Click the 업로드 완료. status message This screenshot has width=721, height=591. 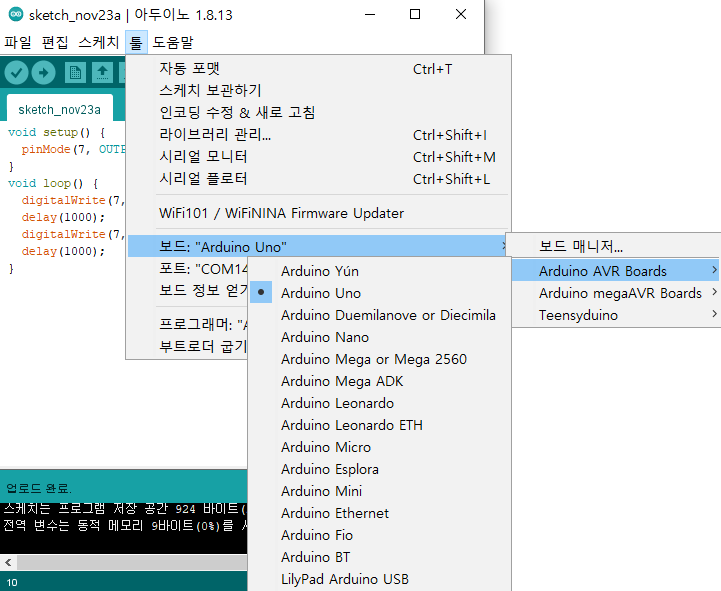click(x=39, y=488)
